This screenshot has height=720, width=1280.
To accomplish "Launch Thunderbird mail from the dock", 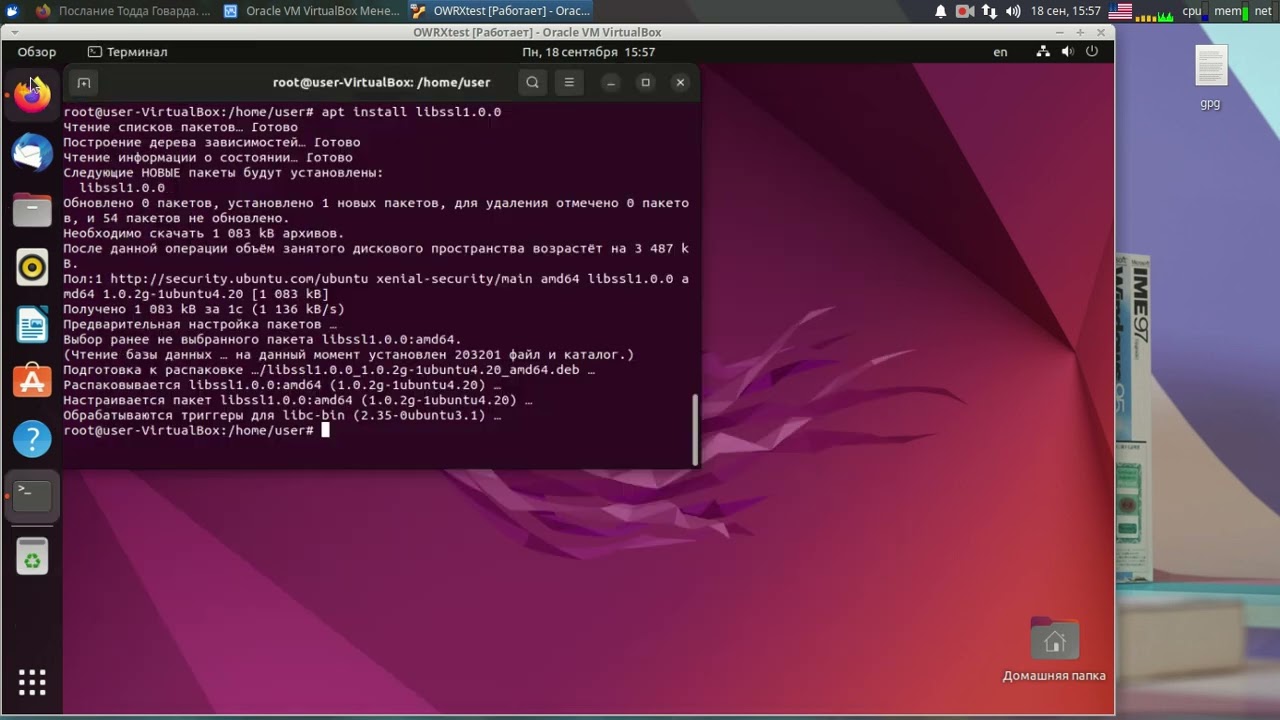I will point(32,153).
